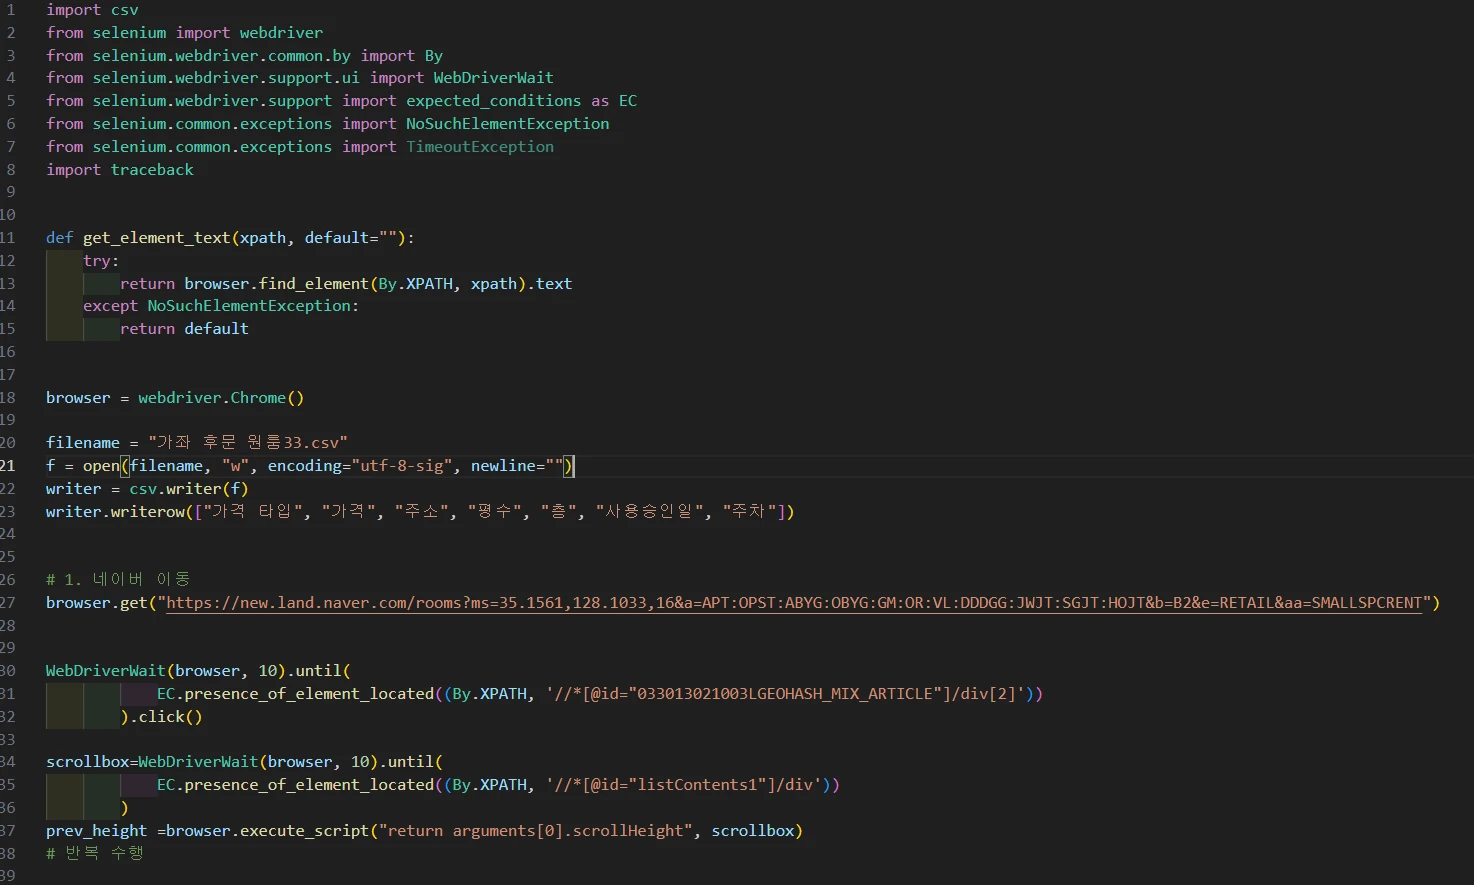Click the writer.writerow call
Viewport: 1474px width, 885px height.
tap(116, 512)
